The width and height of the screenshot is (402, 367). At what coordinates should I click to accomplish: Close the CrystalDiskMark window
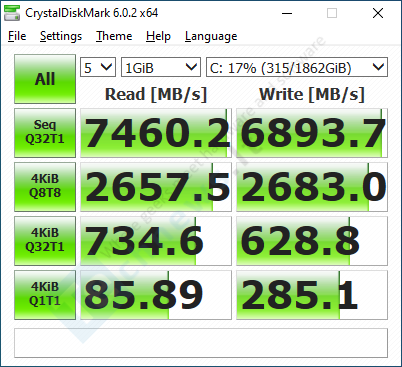[x=378, y=13]
